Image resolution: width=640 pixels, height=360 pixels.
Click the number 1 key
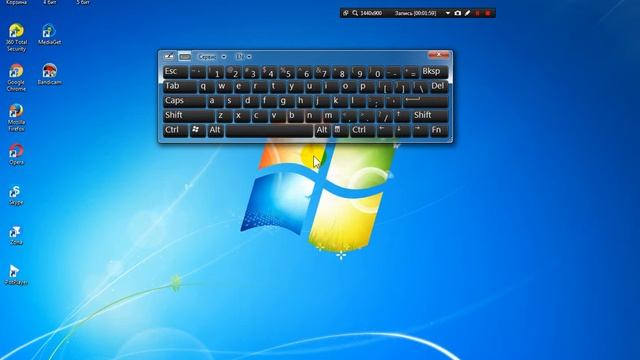(x=216, y=72)
